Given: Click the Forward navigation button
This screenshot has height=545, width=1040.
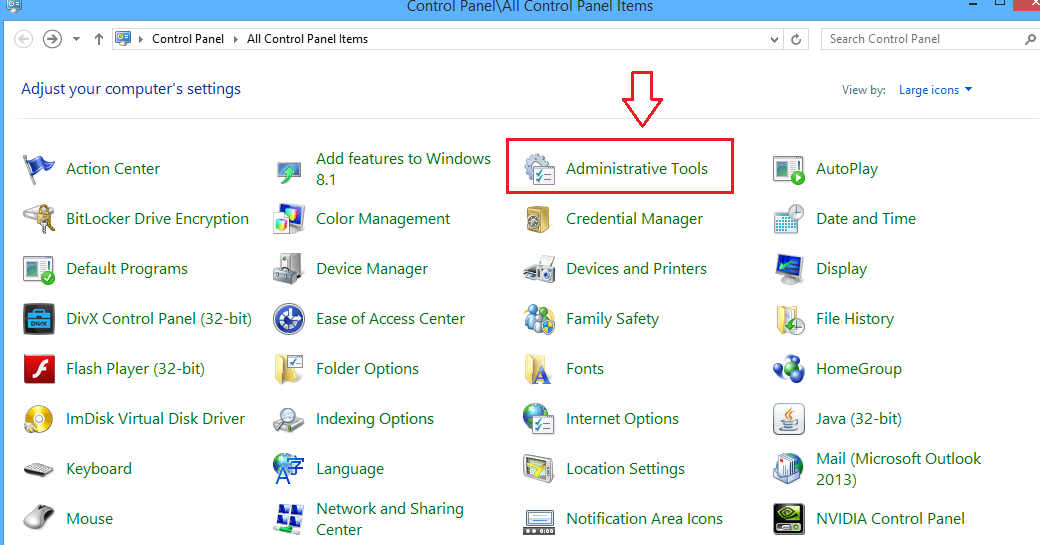Looking at the screenshot, I should coord(52,39).
